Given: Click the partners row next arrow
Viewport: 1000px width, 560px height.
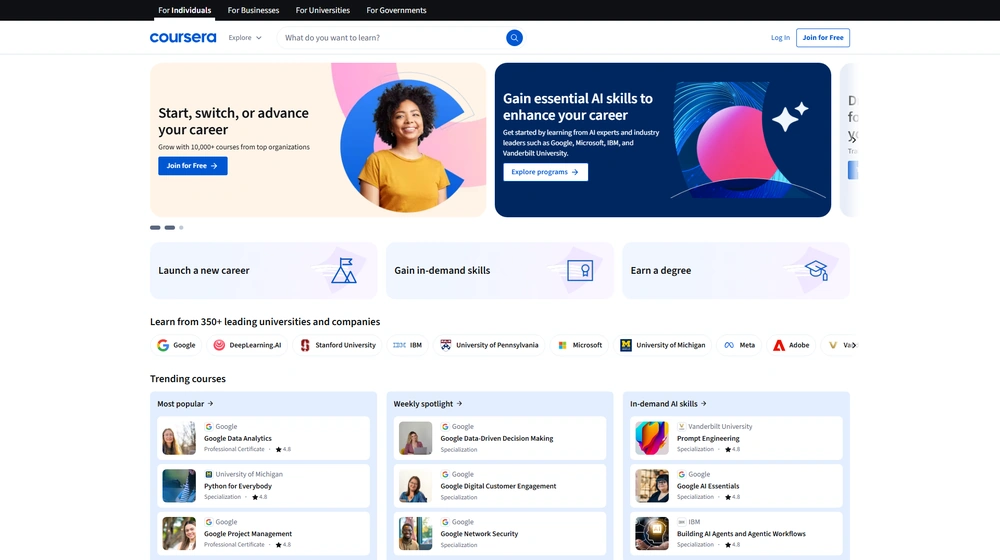Looking at the screenshot, I should tap(854, 345).
